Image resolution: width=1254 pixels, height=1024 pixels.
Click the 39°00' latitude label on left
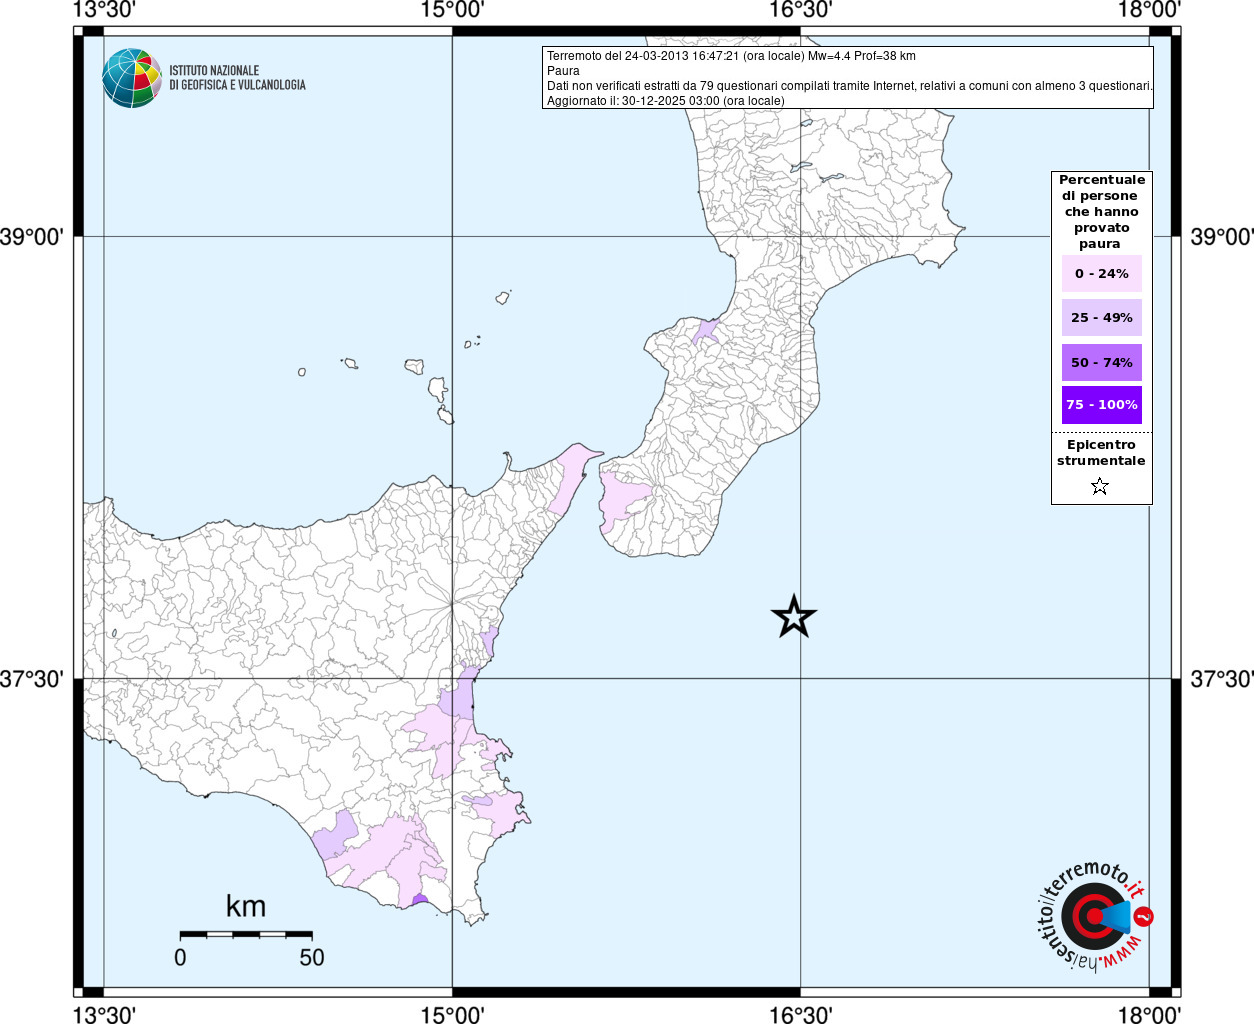point(32,237)
